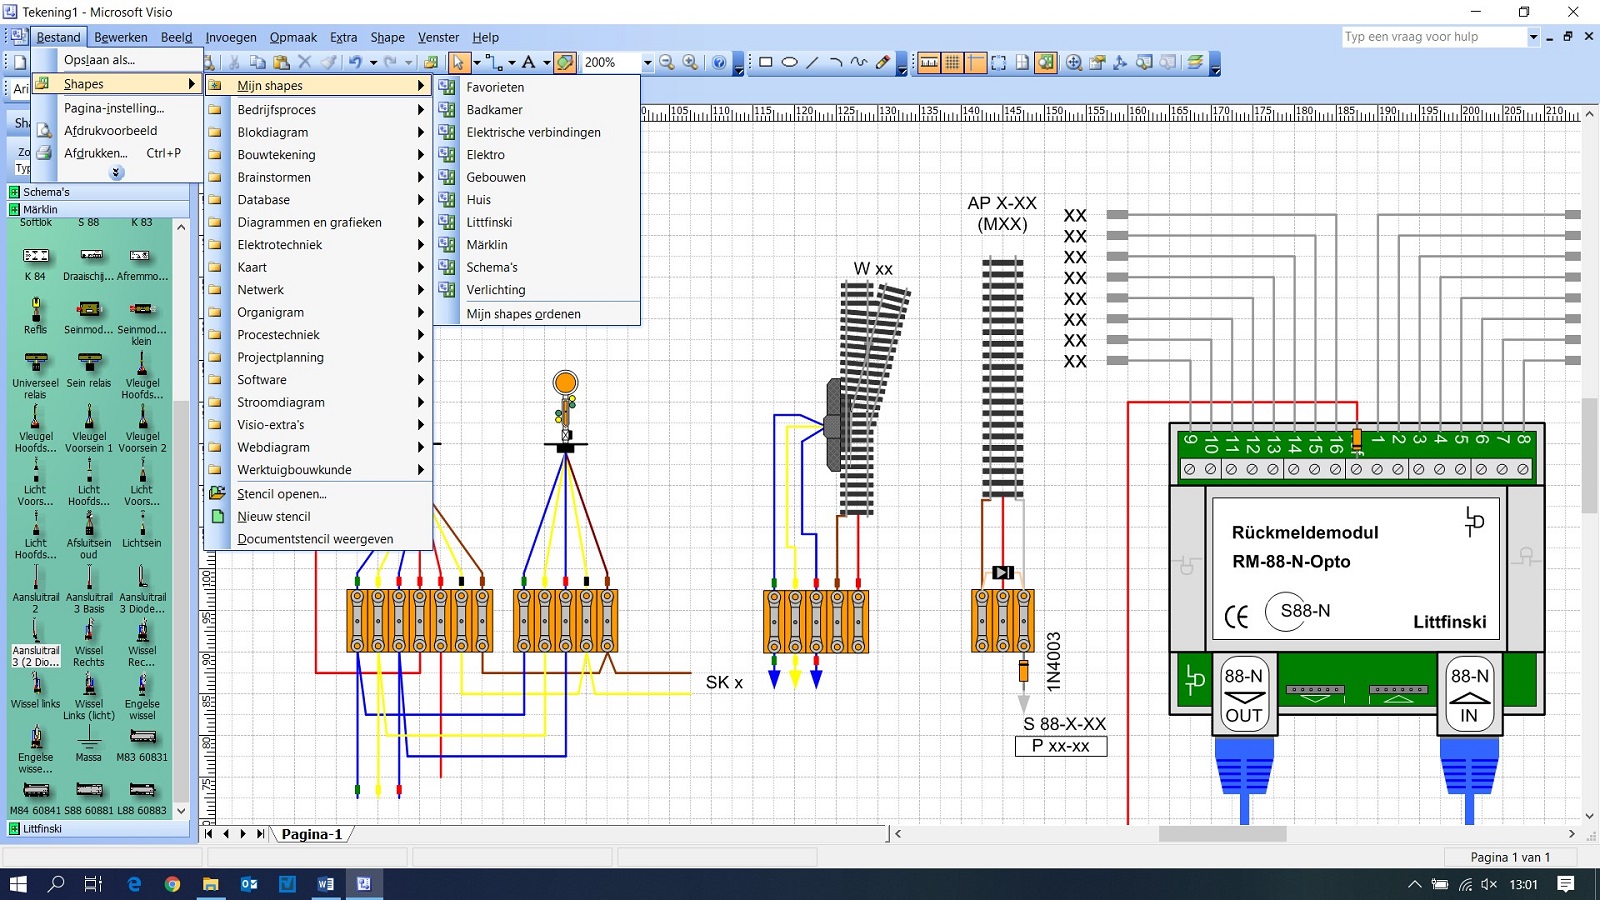Viewport: 1600px width, 900px height.
Task: Open the Help question mark icon
Action: click(x=719, y=62)
